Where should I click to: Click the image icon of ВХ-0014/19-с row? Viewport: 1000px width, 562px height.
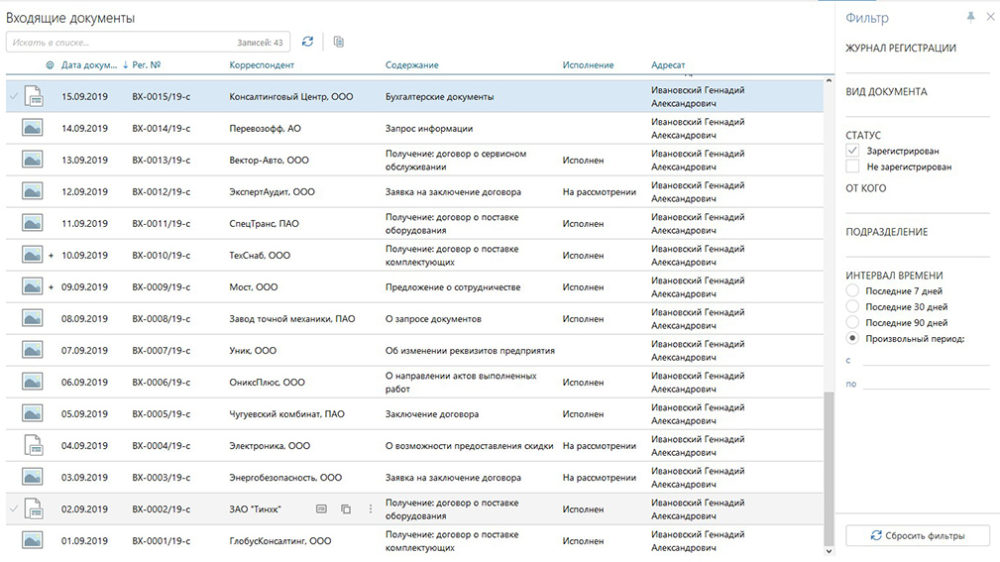[33, 128]
